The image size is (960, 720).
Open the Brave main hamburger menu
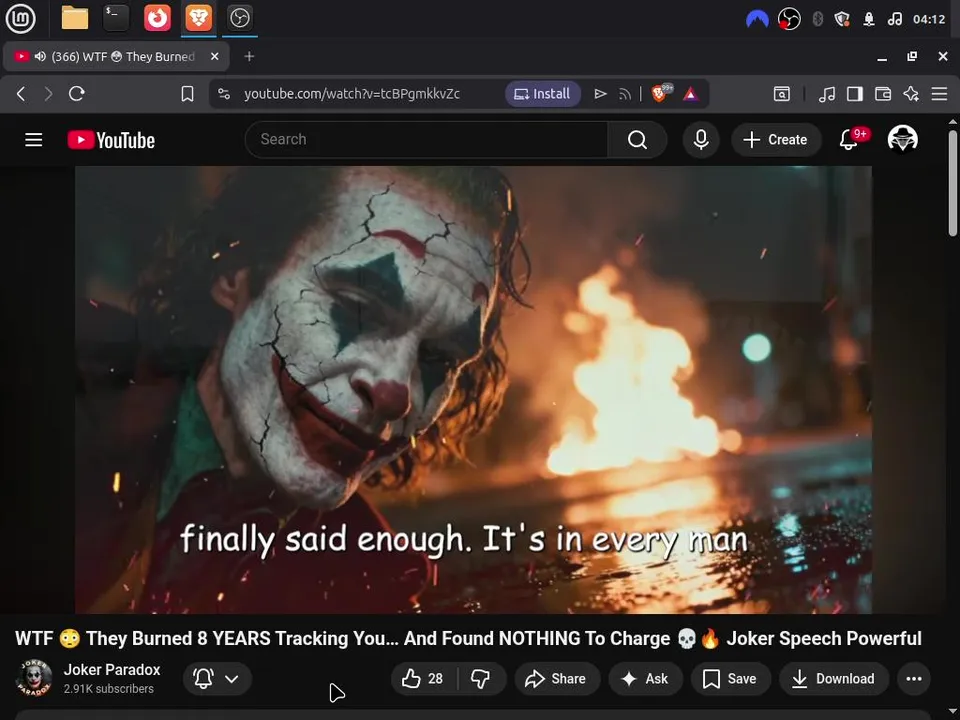coord(939,94)
